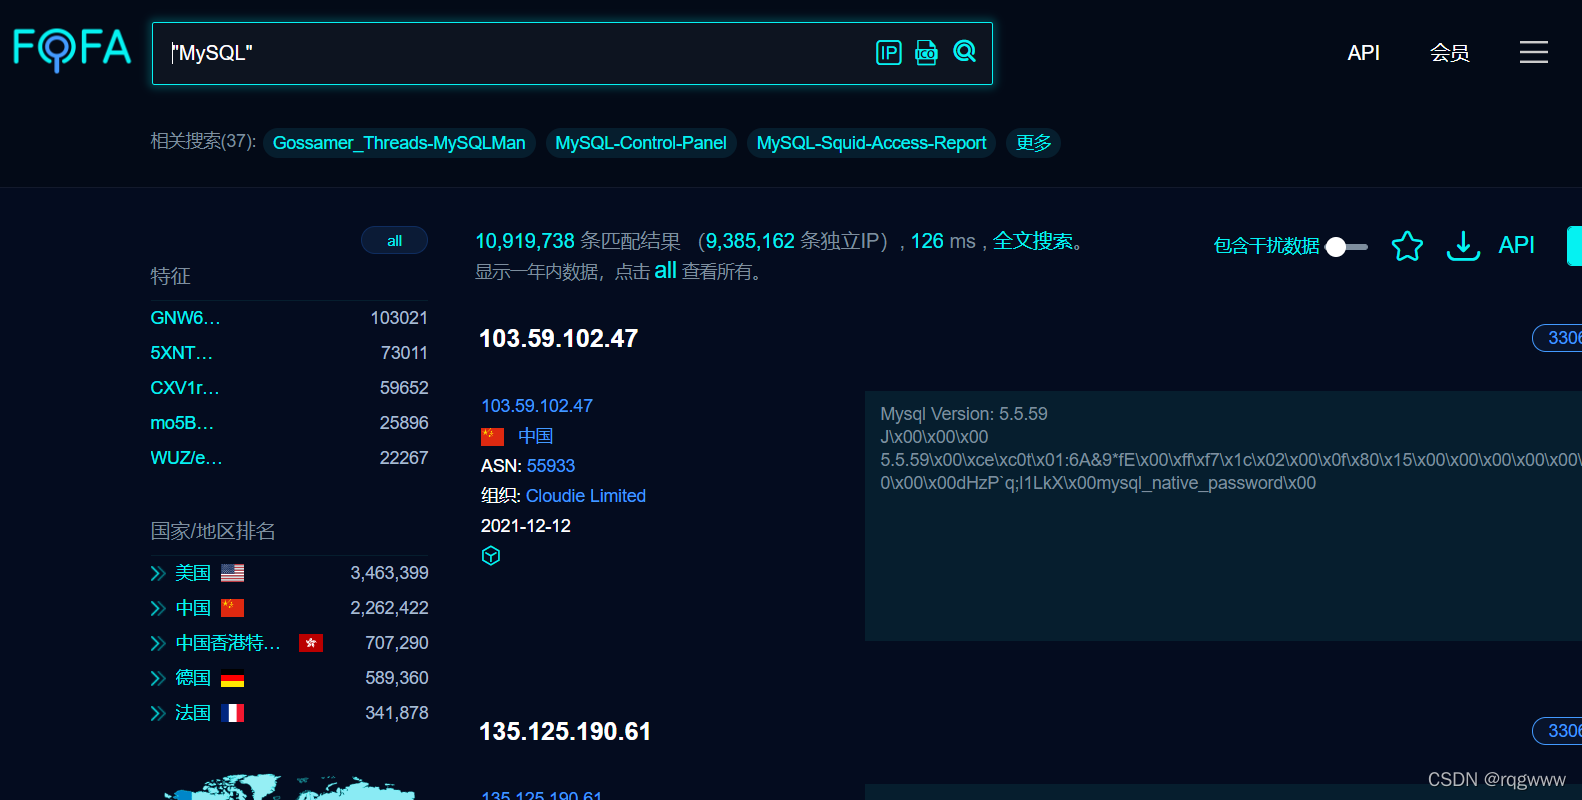Select the mo5B… feature filter

click(x=182, y=423)
